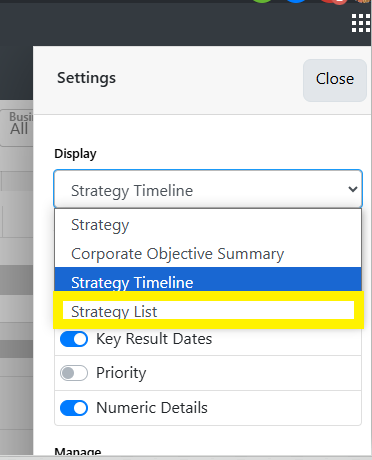Disable the Key Result Dates switch
This screenshot has width=372, height=460.
[x=74, y=339]
